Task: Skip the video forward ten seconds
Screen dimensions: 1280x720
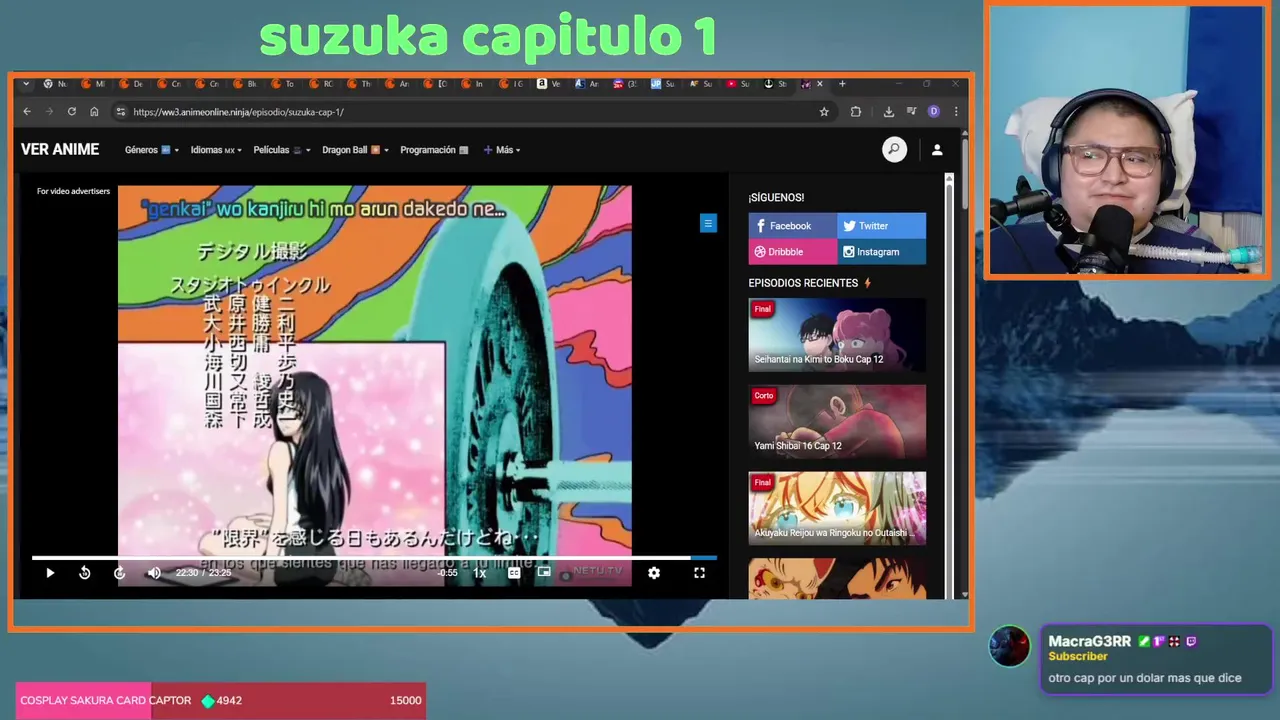Action: [x=119, y=573]
